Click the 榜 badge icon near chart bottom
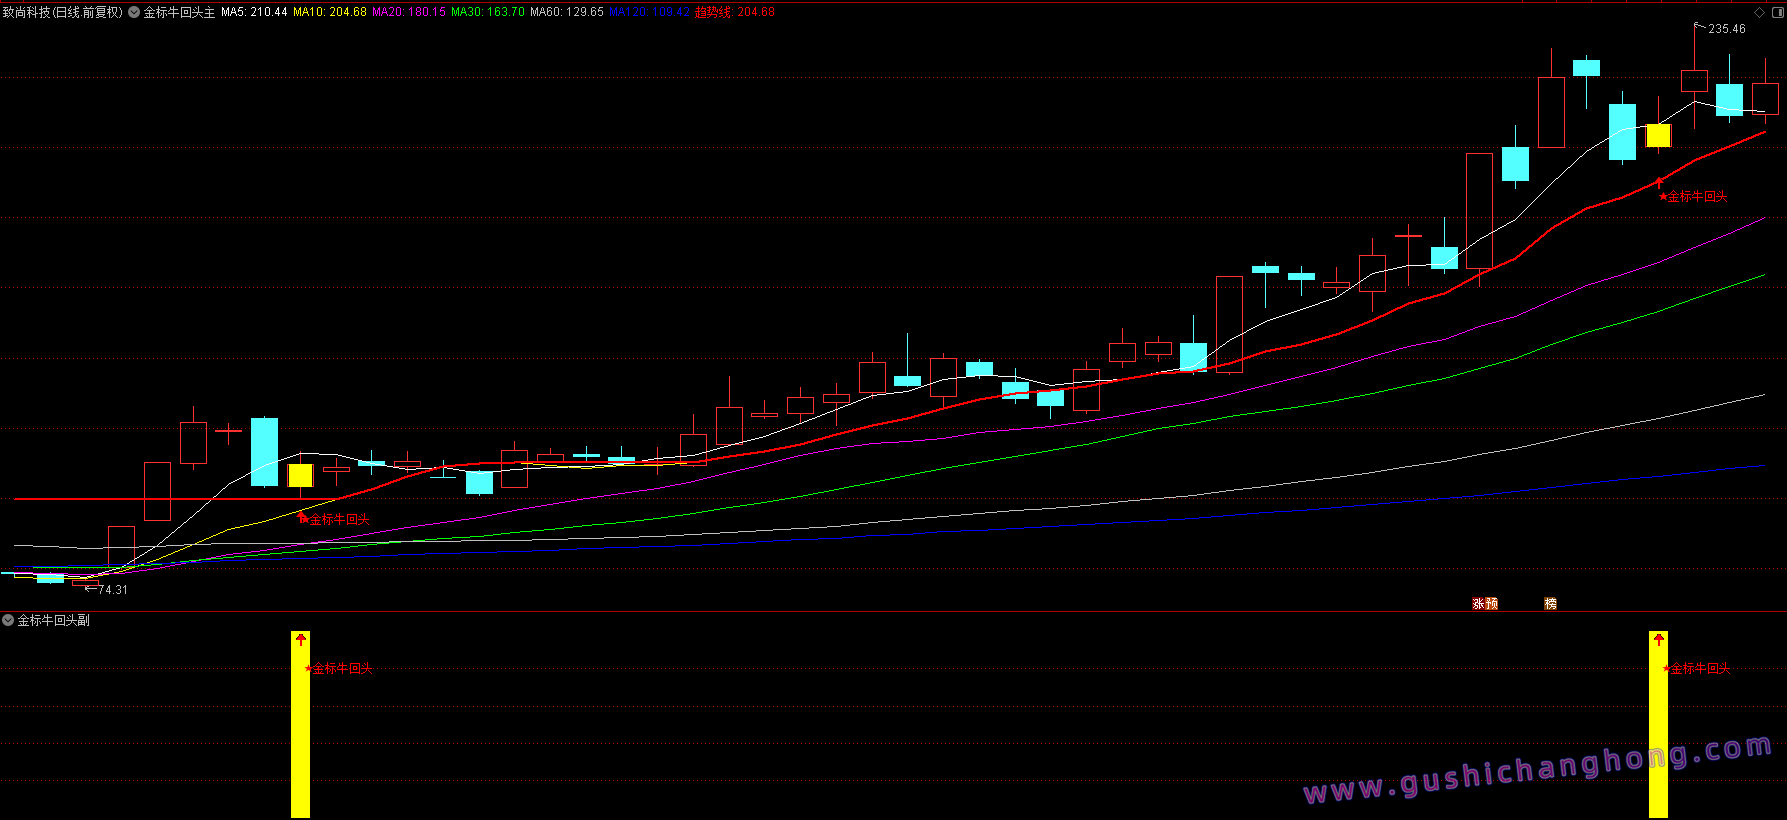1787x820 pixels. click(x=1550, y=604)
